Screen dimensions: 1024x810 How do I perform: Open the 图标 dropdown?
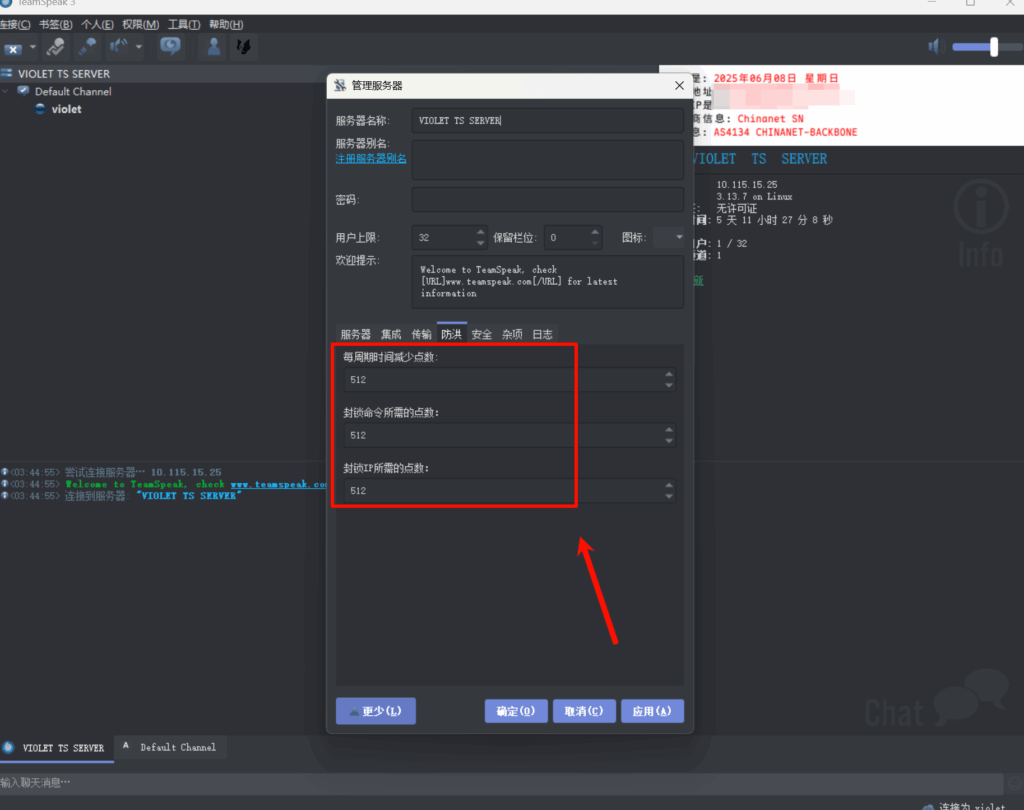tap(669, 237)
